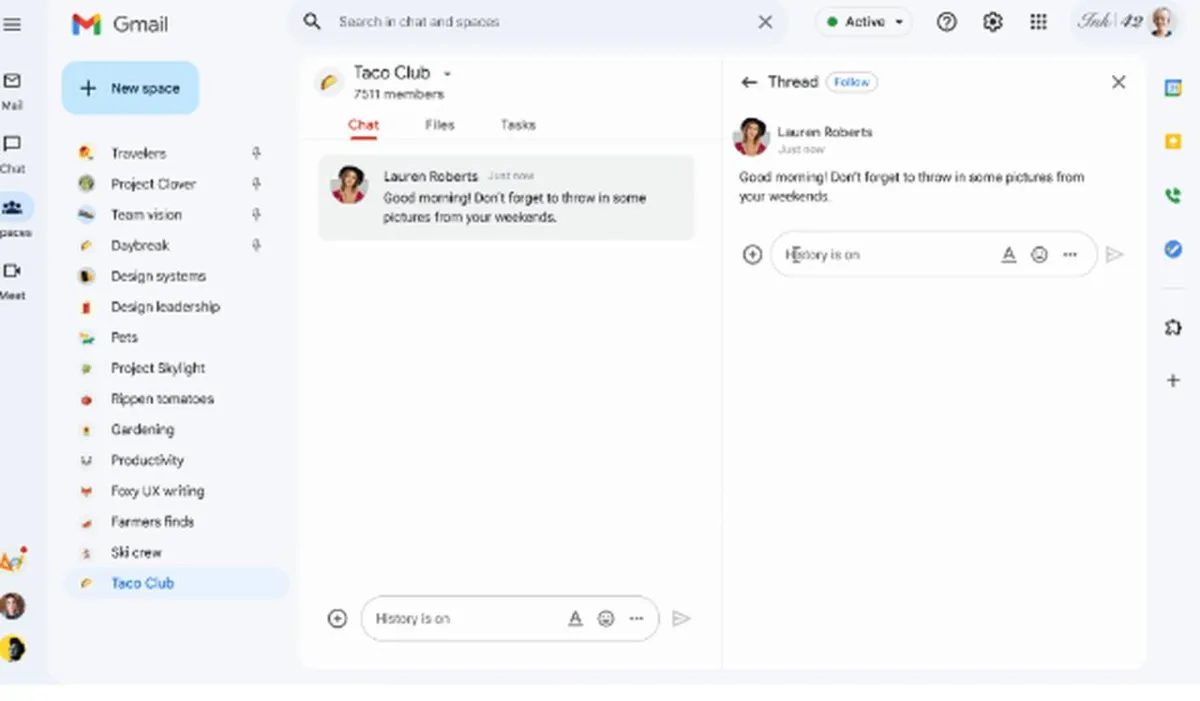Open Gmail settings
The width and height of the screenshot is (1200, 701).
pos(992,21)
